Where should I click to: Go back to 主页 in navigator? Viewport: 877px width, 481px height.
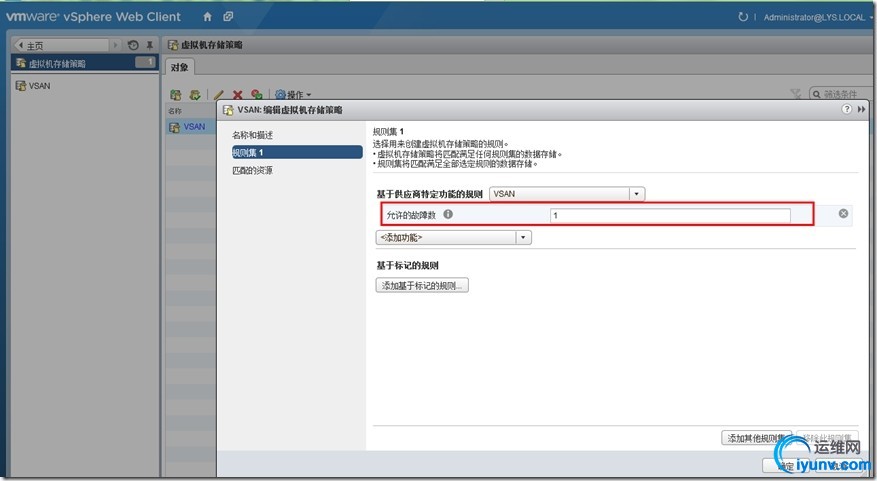click(61, 45)
